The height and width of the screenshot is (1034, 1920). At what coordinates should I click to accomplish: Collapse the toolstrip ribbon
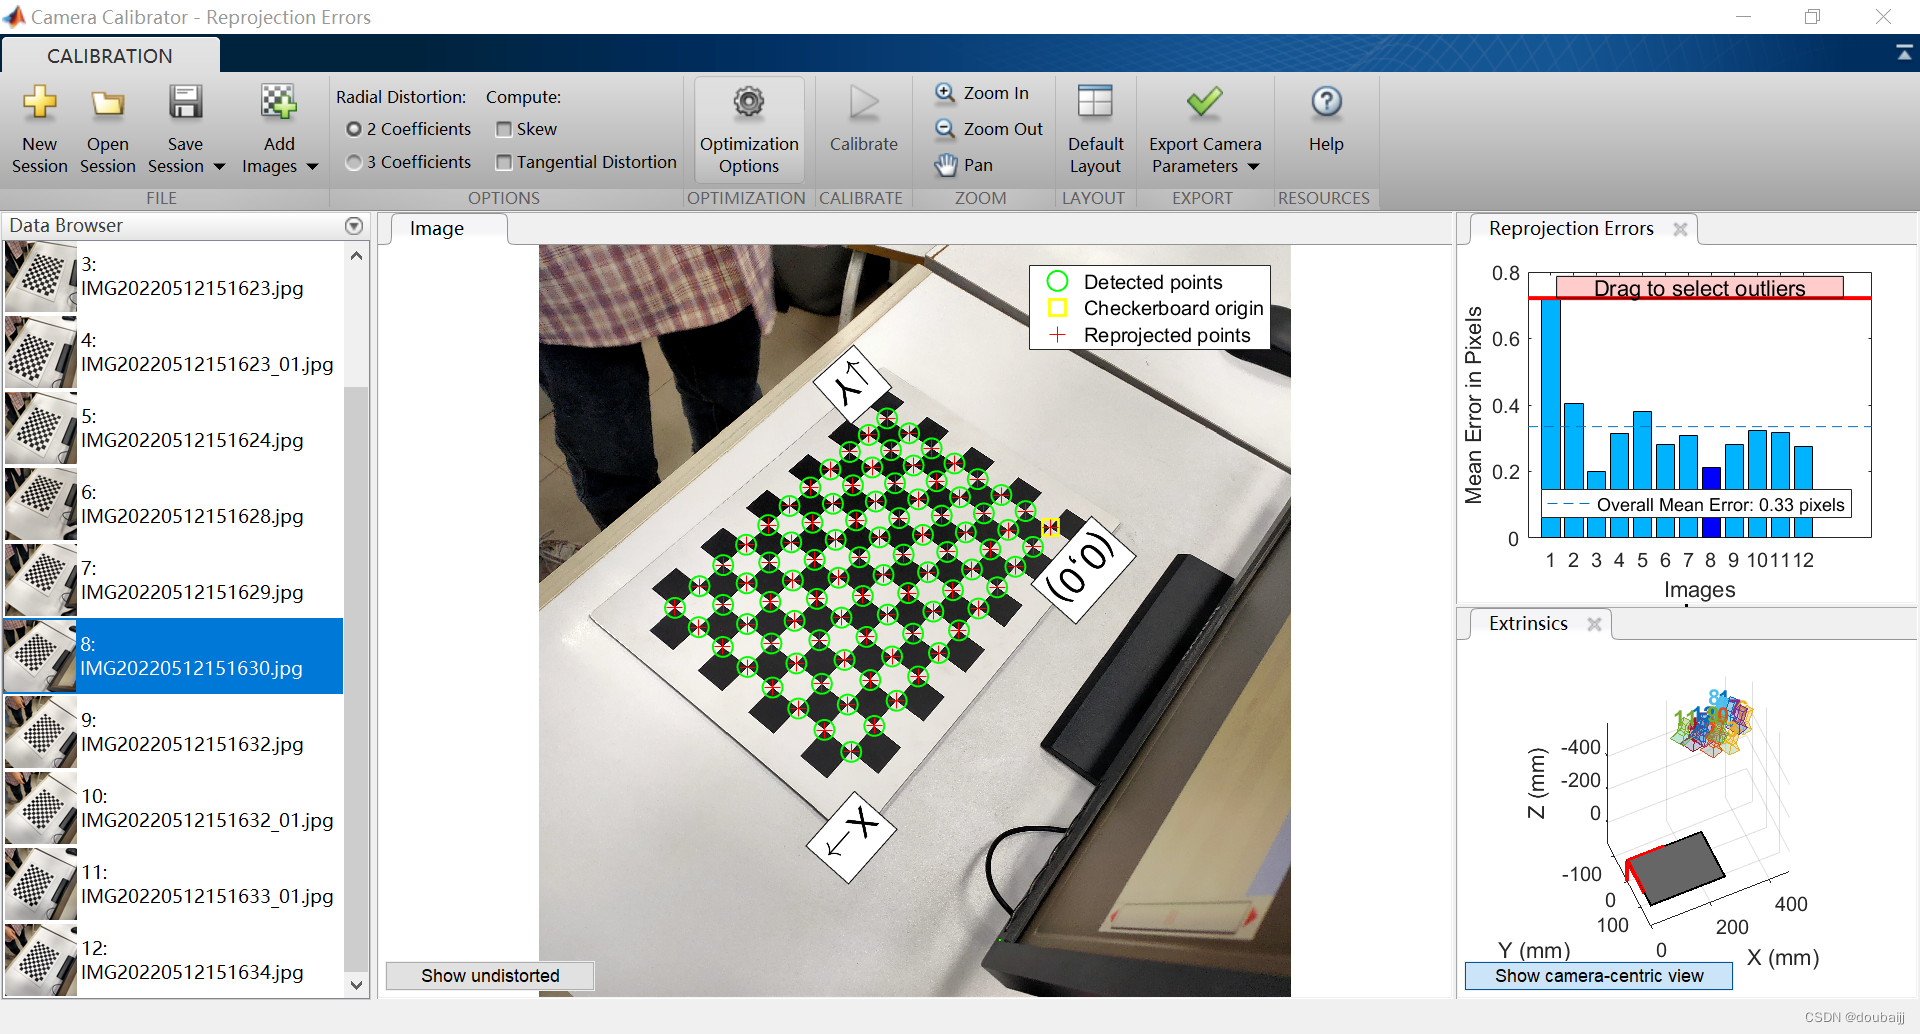coord(1904,53)
